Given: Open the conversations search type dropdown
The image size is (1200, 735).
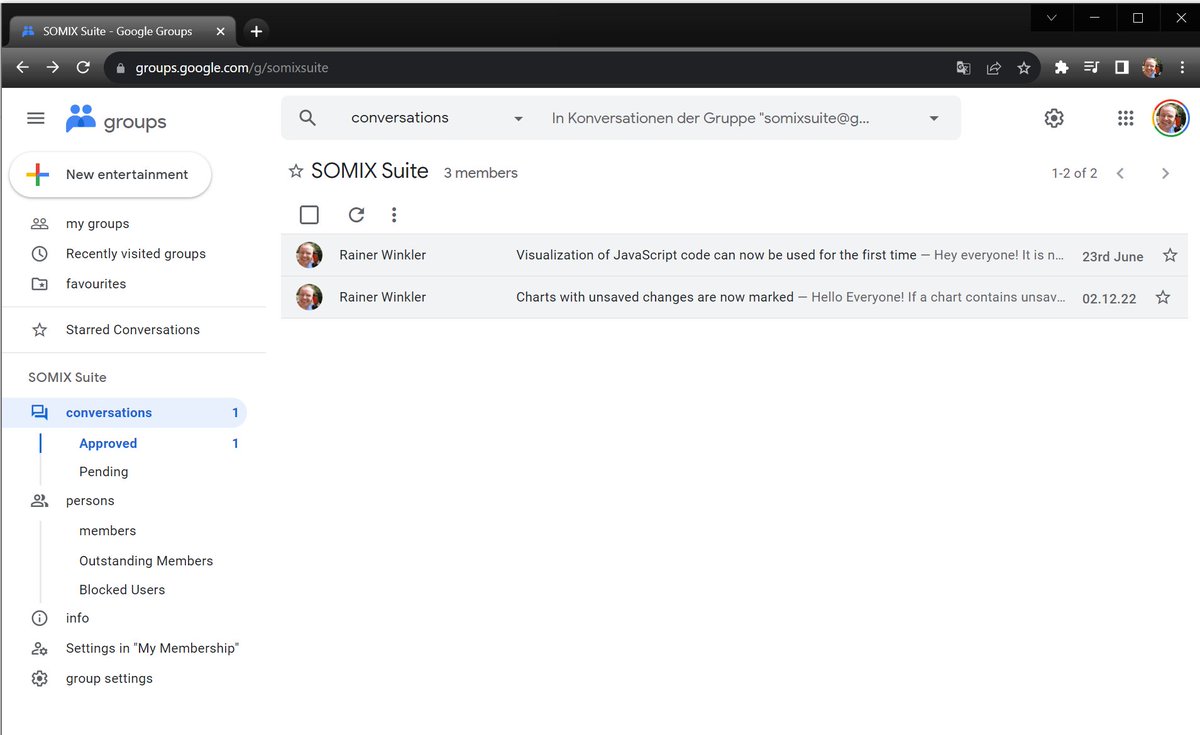Looking at the screenshot, I should click(x=437, y=118).
